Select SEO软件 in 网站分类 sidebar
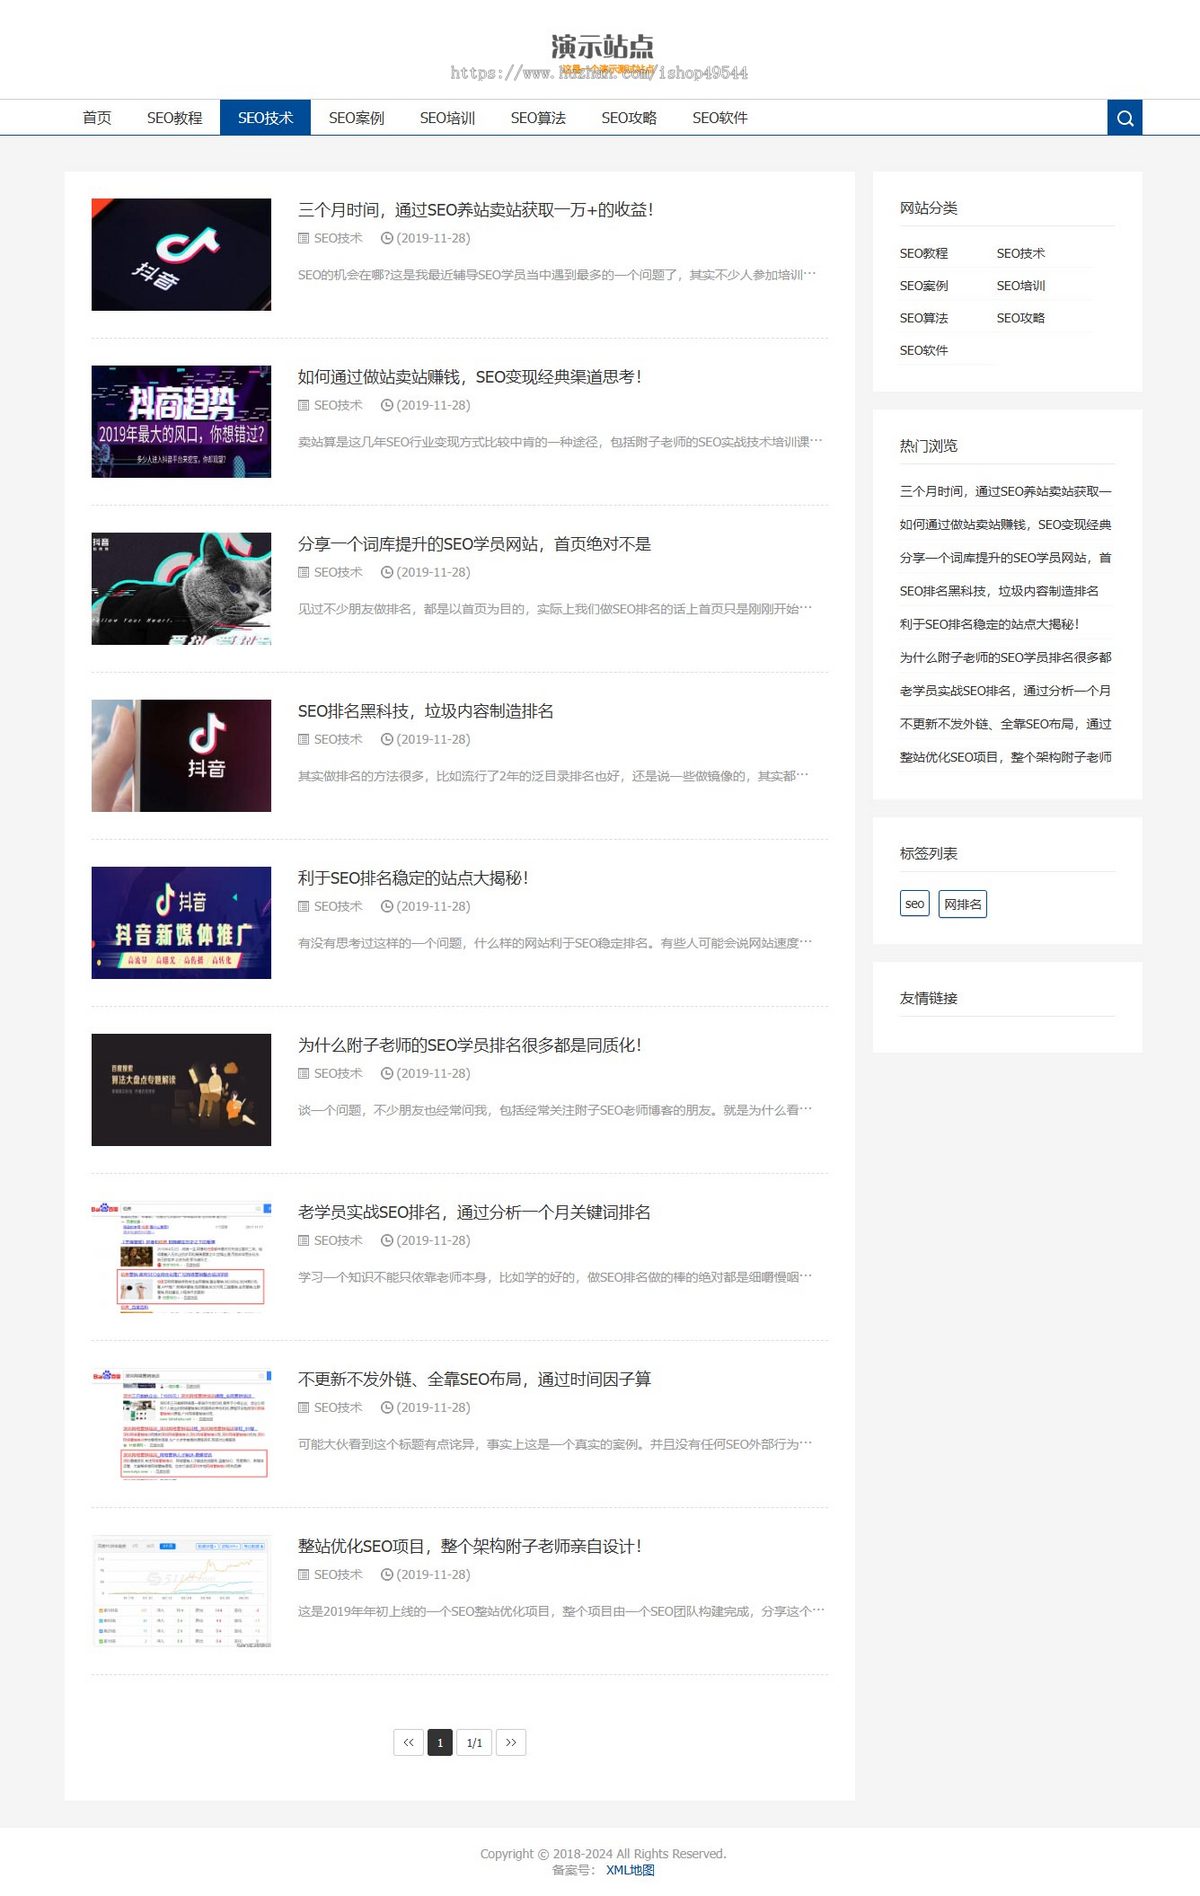 click(x=924, y=350)
